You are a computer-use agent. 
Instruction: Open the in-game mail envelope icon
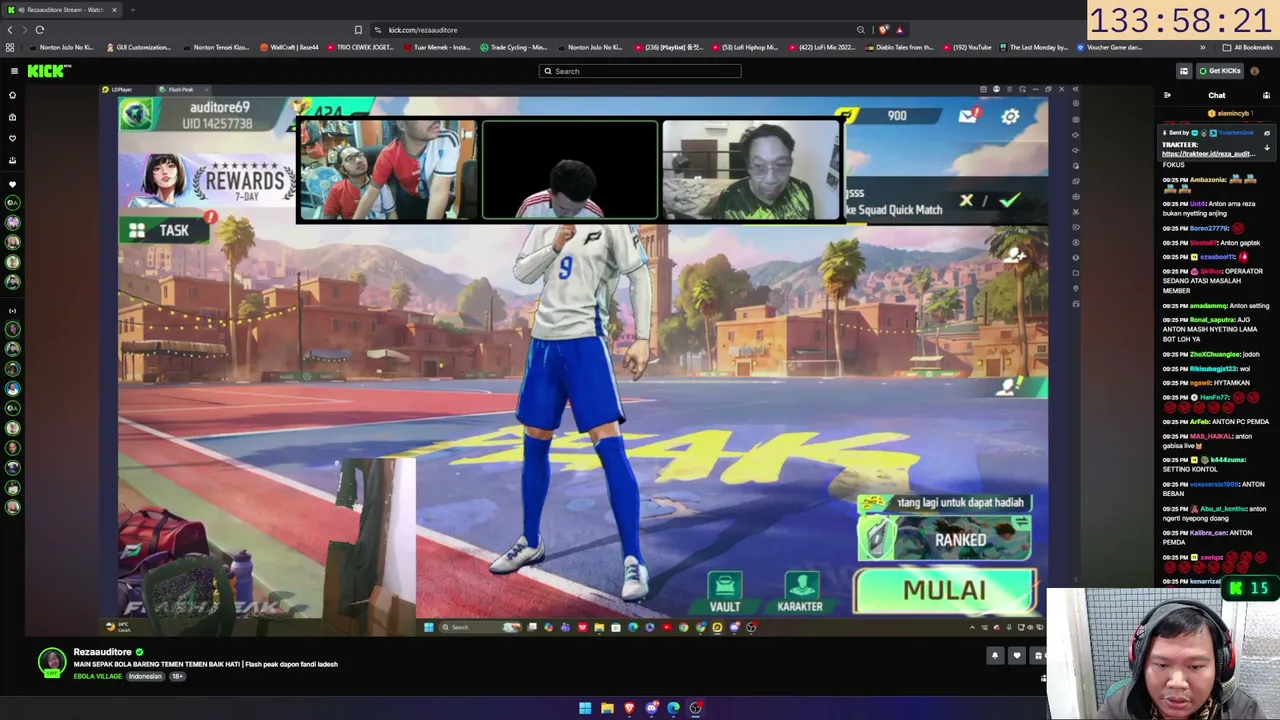(x=968, y=116)
